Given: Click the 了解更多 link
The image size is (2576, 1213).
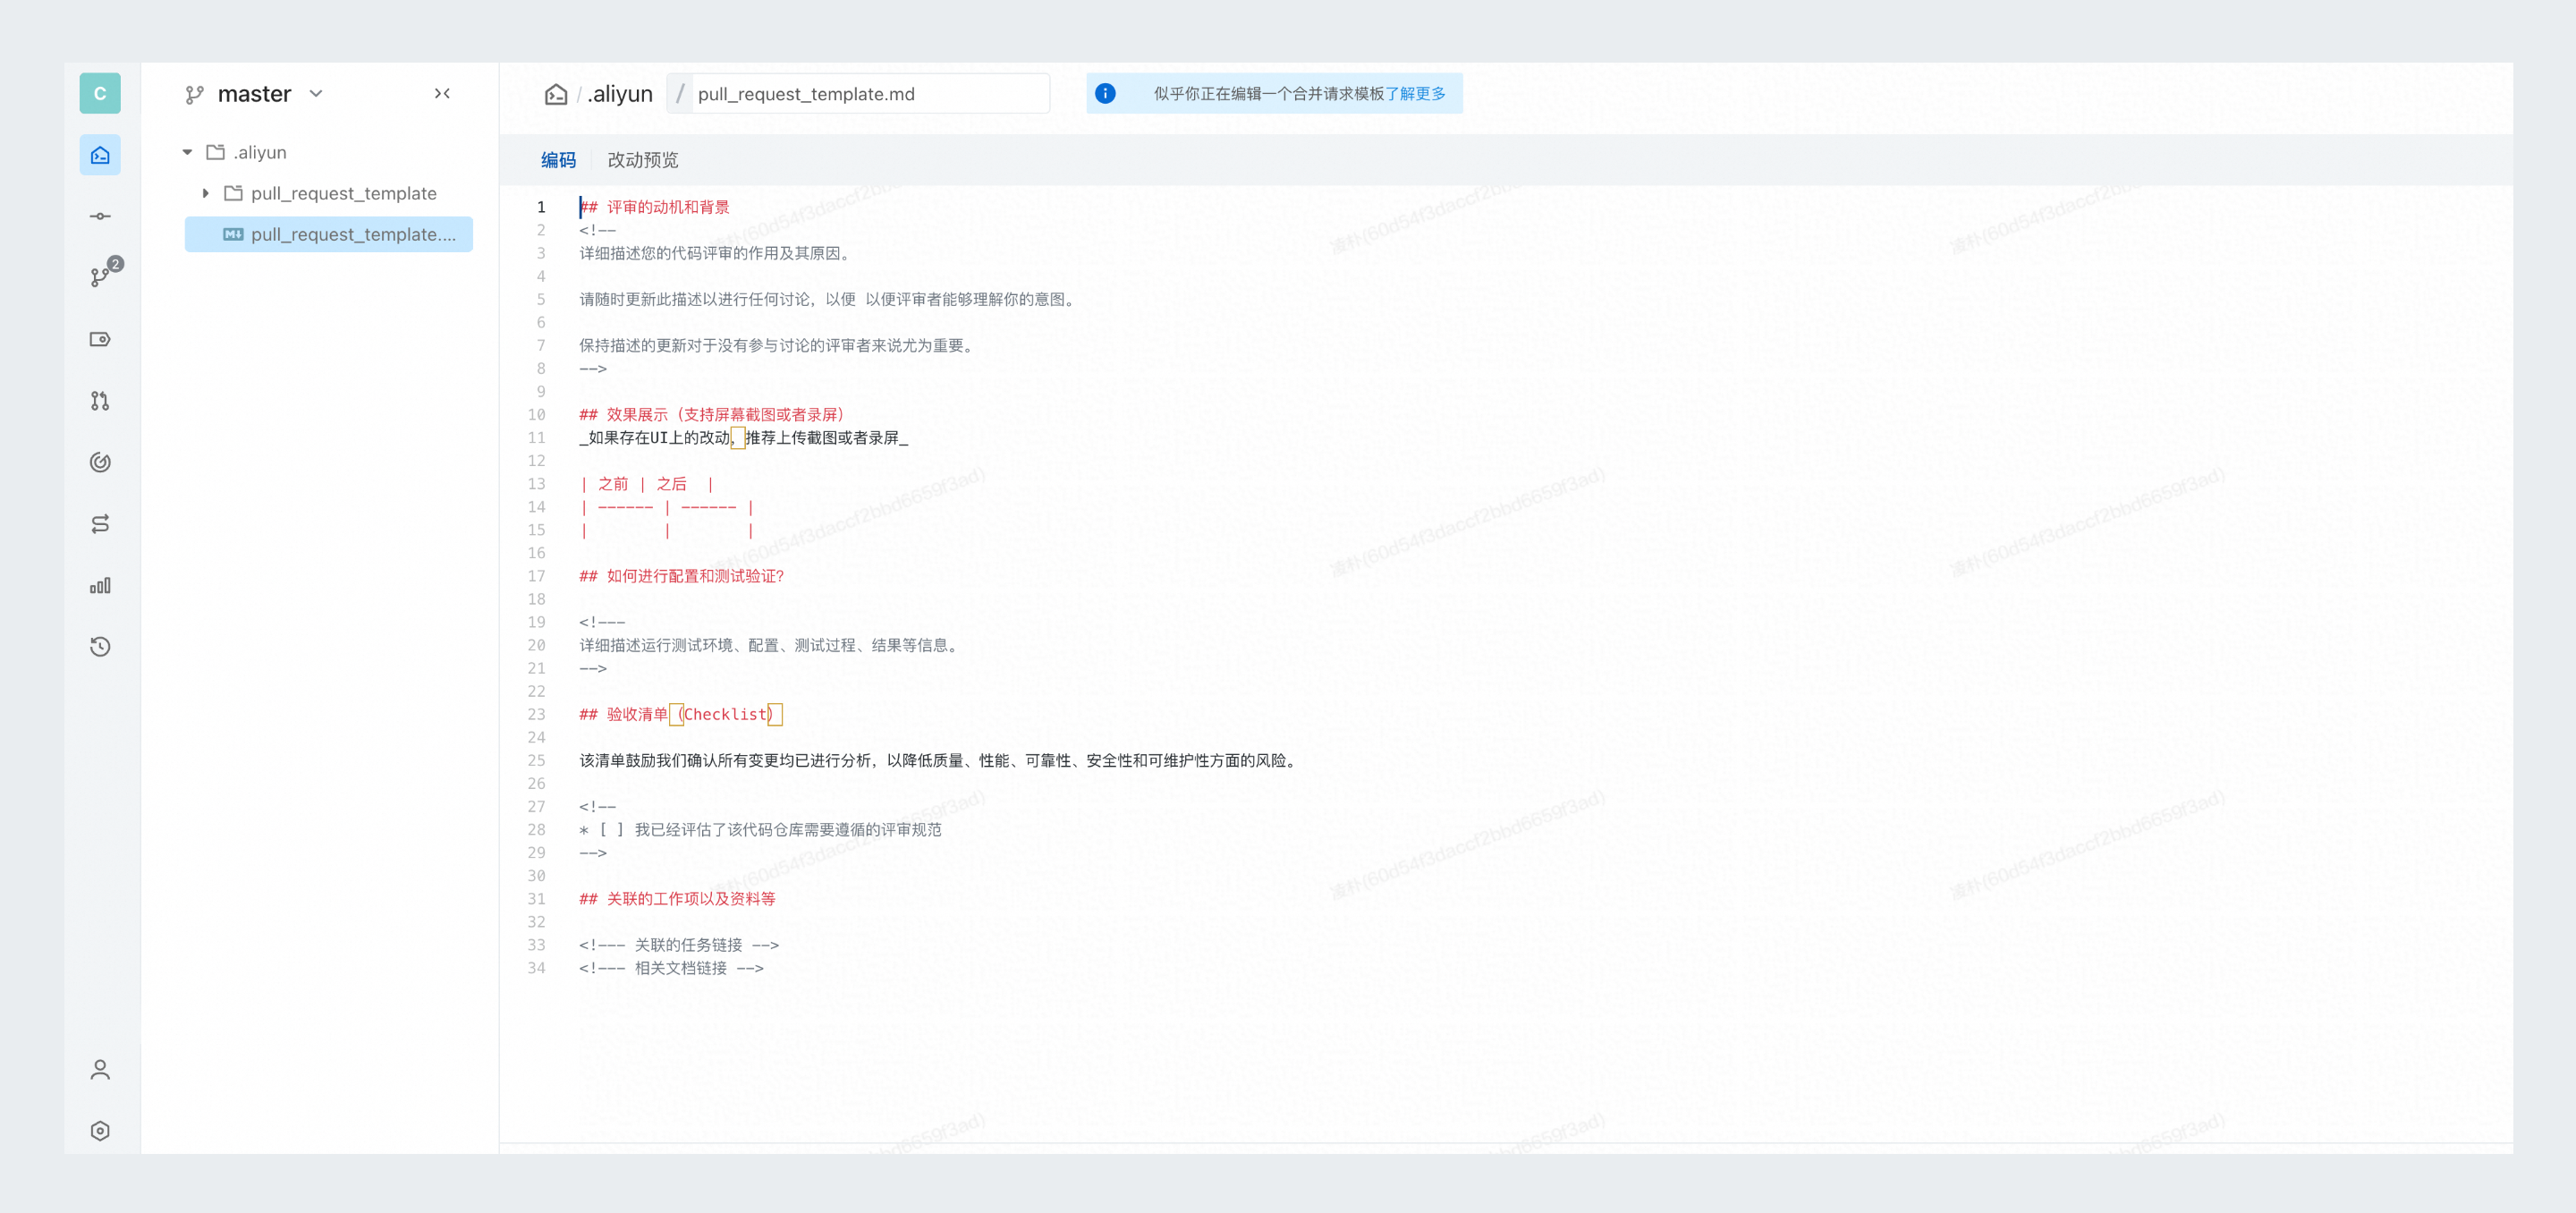Looking at the screenshot, I should [1415, 93].
